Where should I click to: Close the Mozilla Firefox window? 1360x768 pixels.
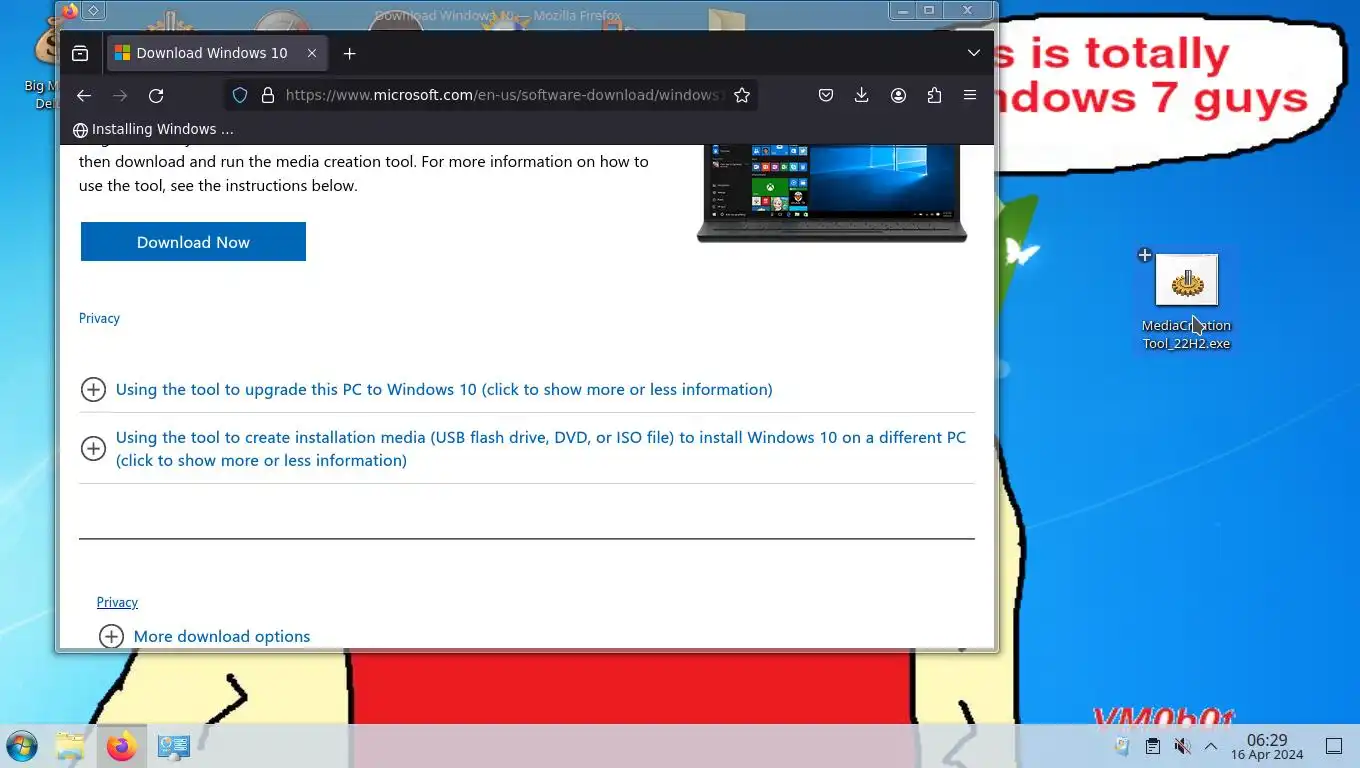968,11
